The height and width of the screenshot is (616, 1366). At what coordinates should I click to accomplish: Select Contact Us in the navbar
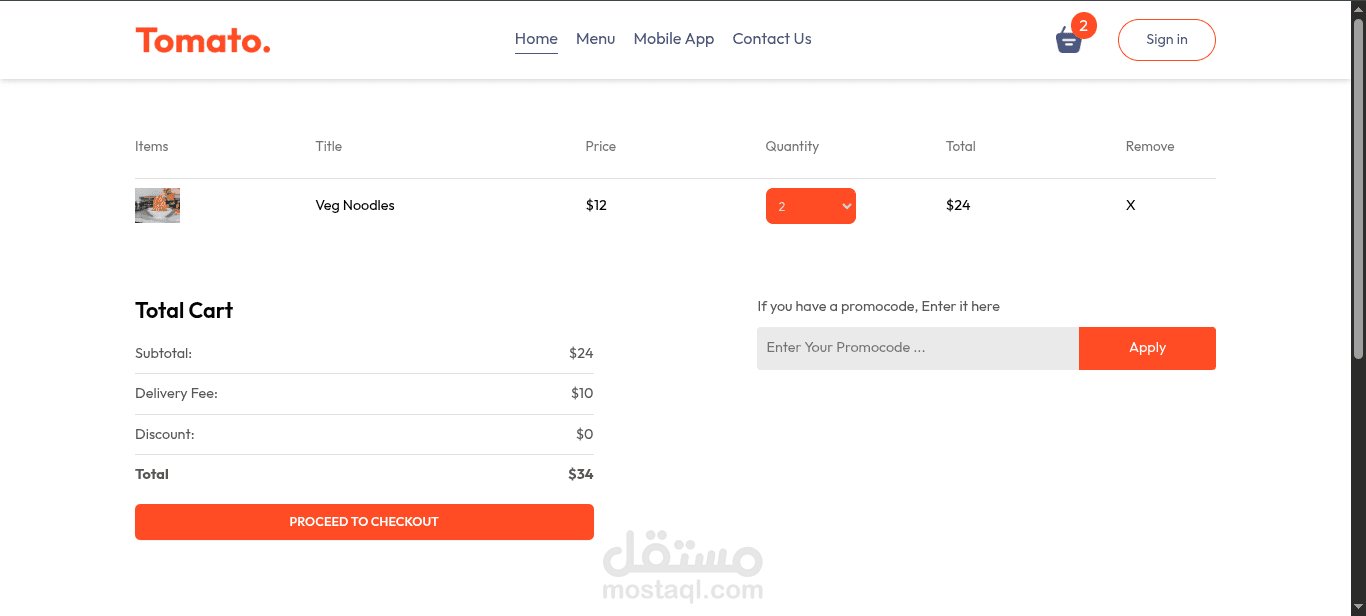pyautogui.click(x=772, y=39)
